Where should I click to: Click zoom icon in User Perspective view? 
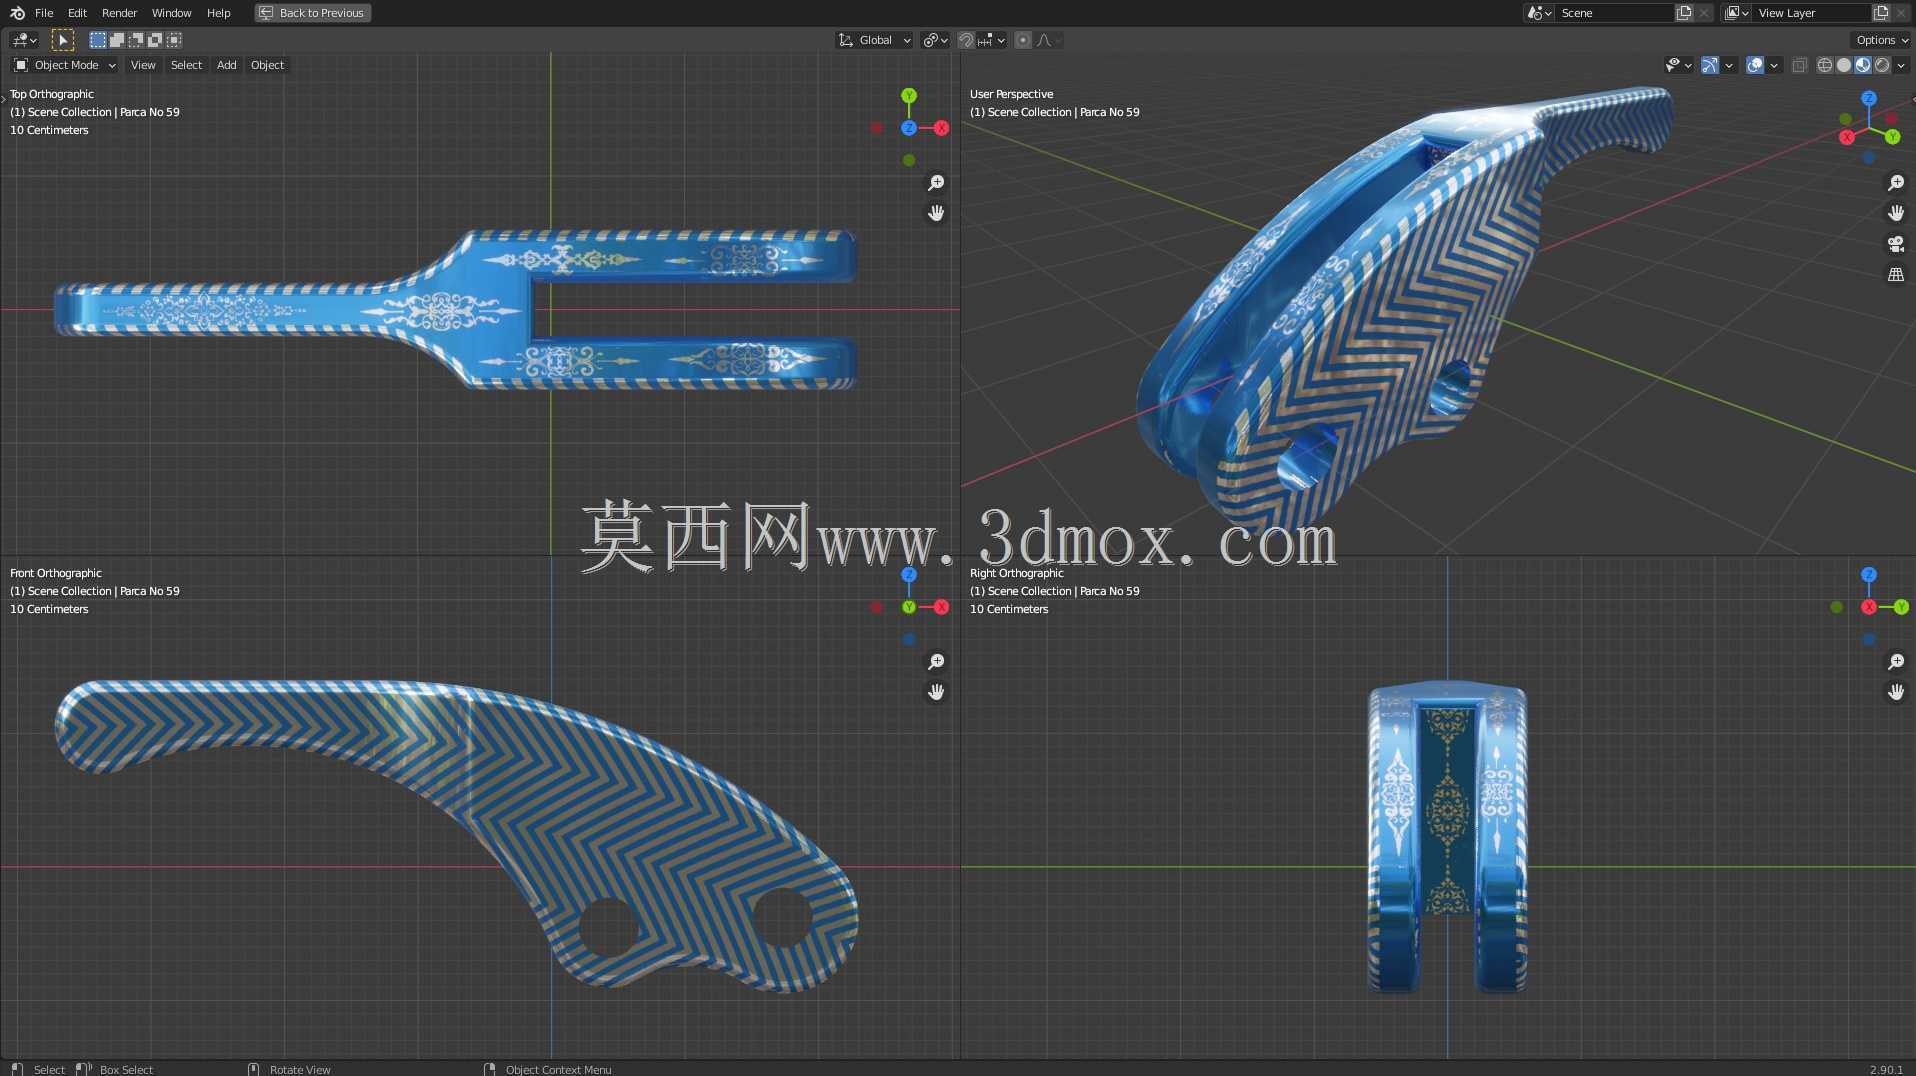click(1896, 183)
